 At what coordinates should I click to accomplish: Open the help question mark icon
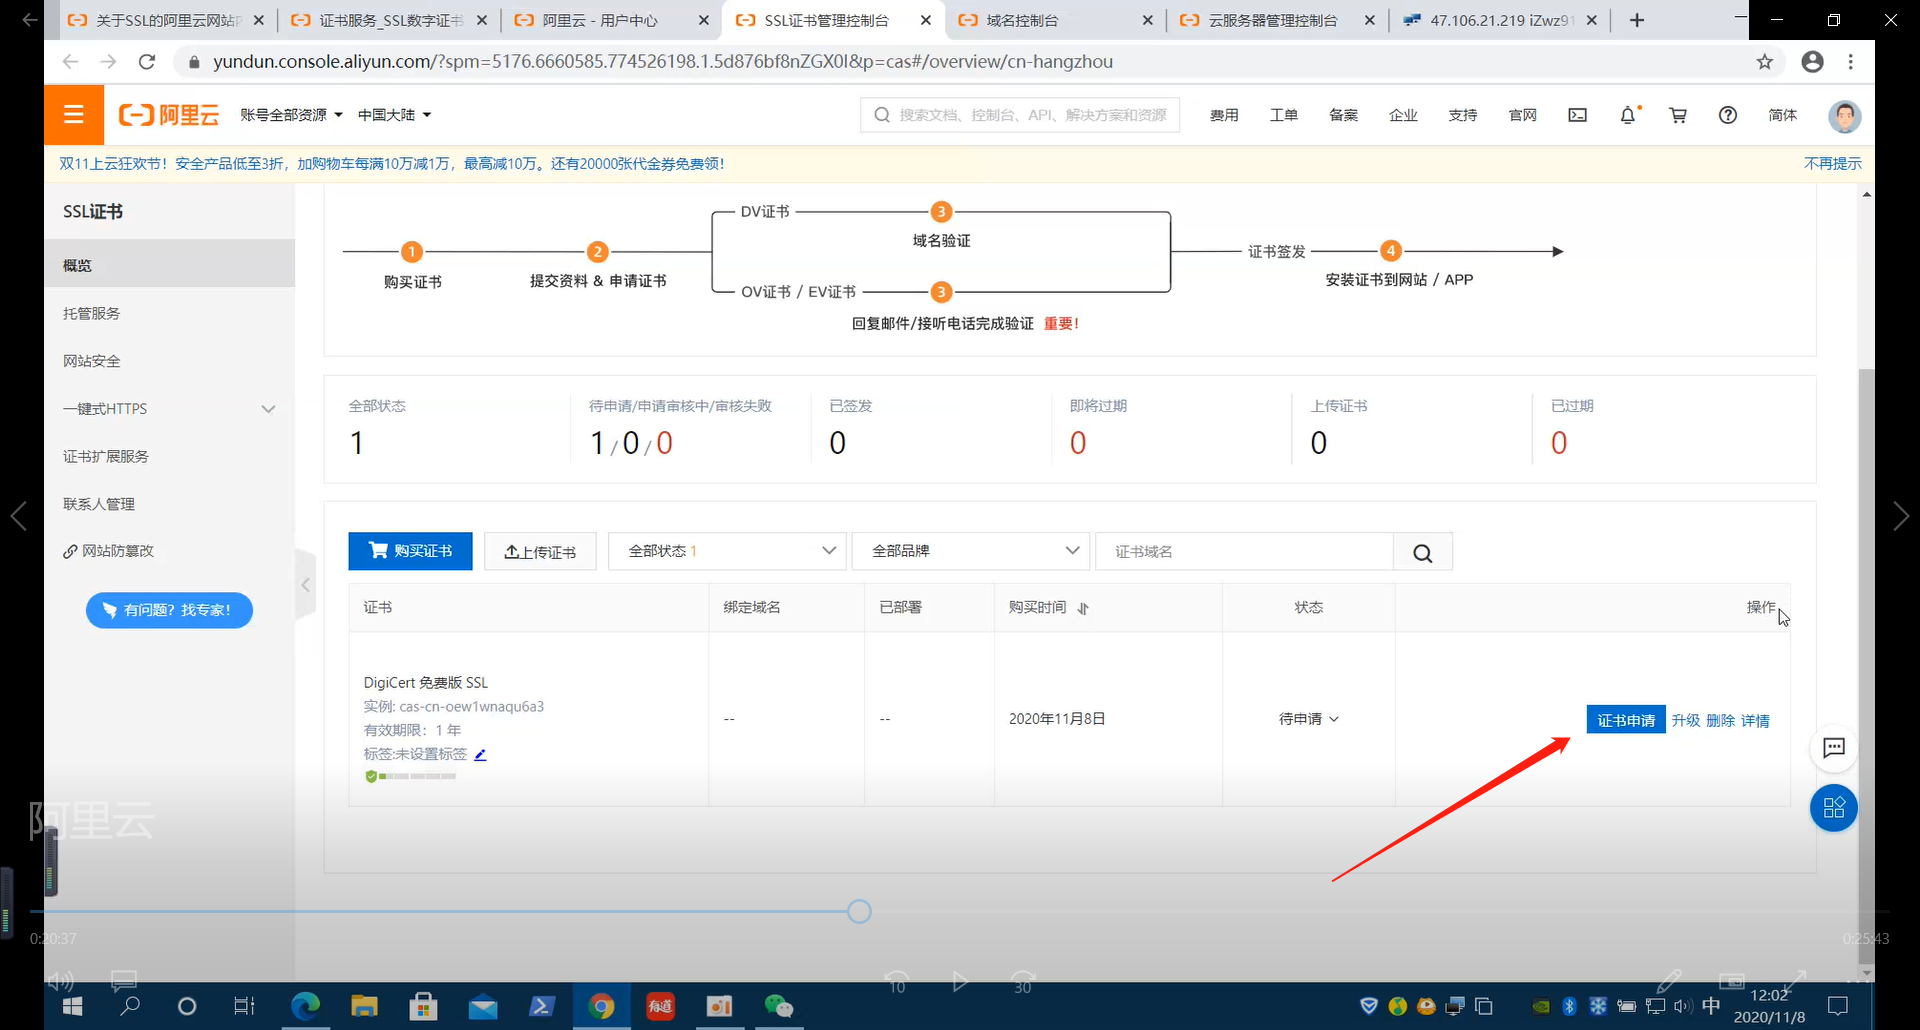(1728, 115)
